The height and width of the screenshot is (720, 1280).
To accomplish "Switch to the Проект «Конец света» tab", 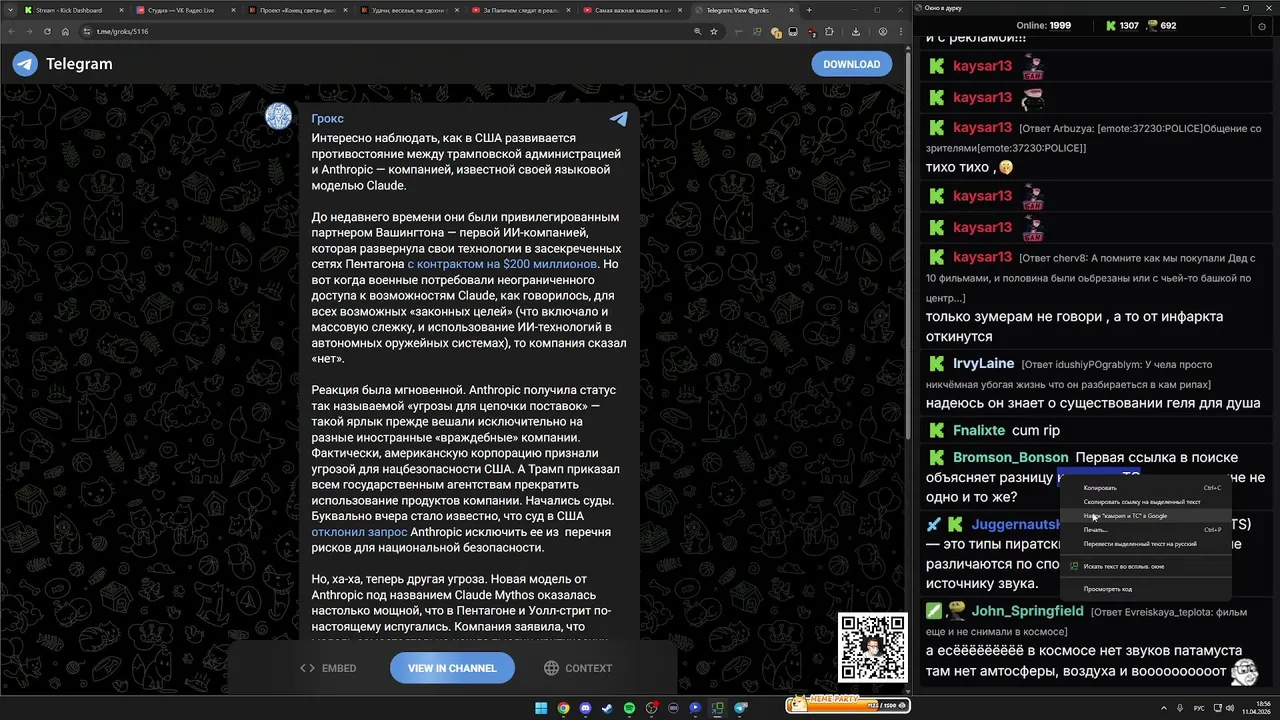I will pyautogui.click(x=296, y=10).
